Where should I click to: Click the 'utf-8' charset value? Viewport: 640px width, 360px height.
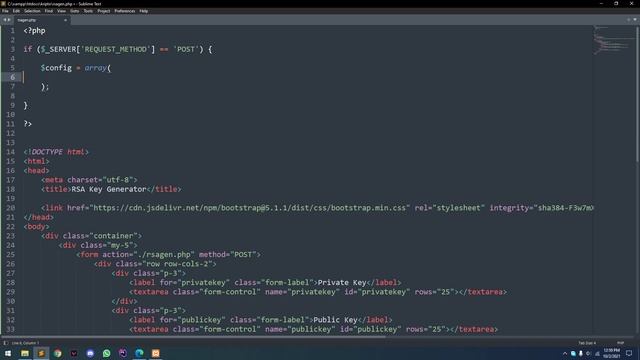click(x=118, y=180)
